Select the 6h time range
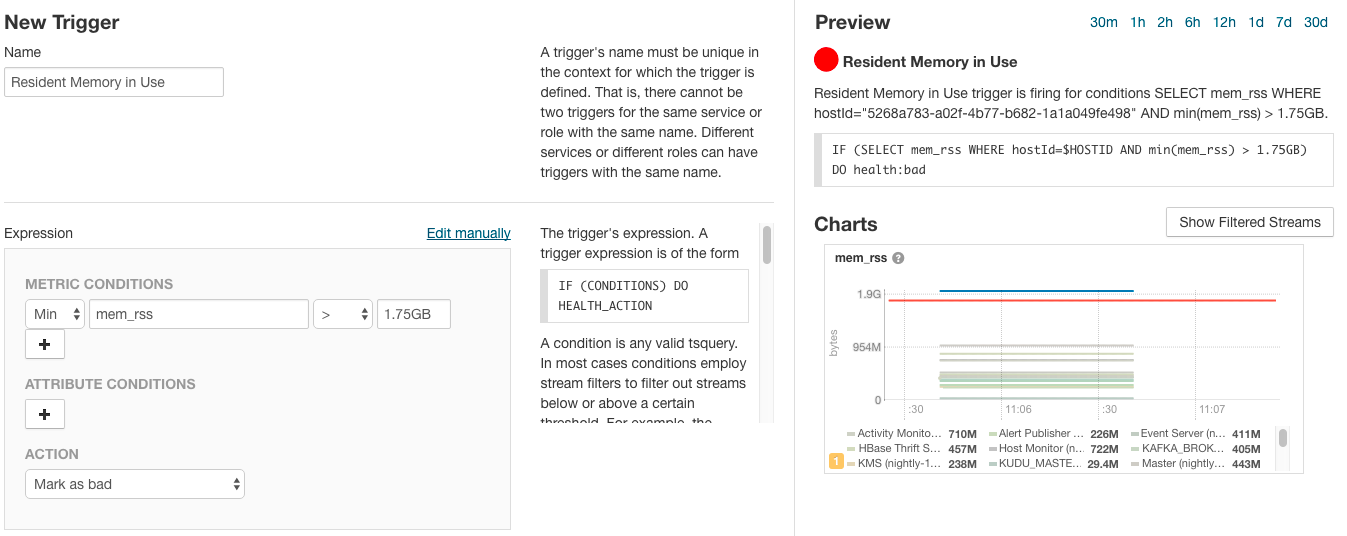The width and height of the screenshot is (1347, 536). 1193,22
